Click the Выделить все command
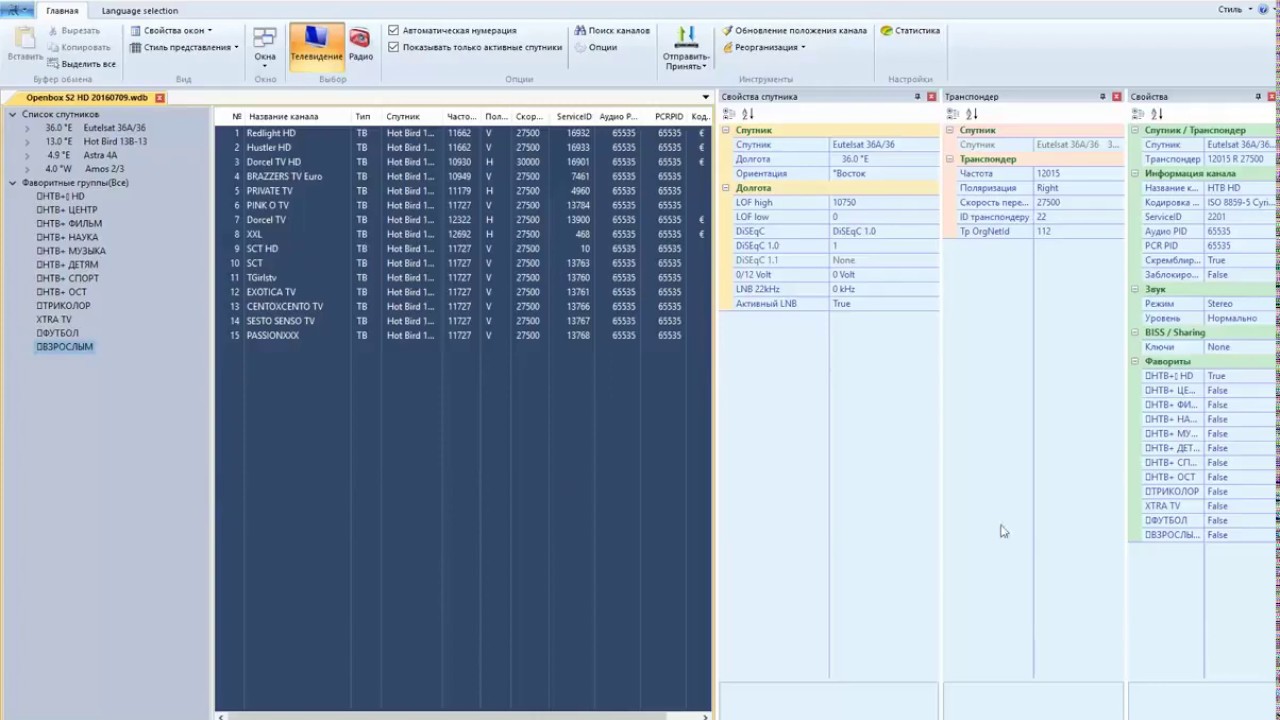 pos(81,64)
